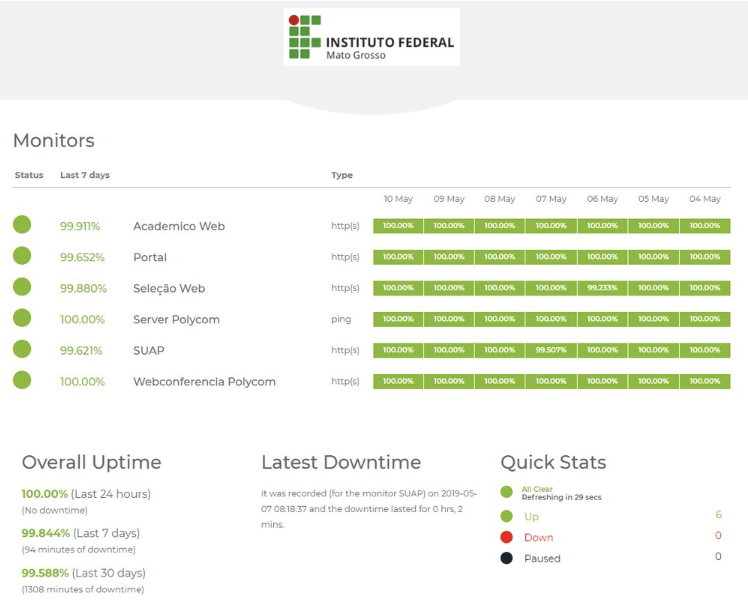748x610 pixels.
Task: Click green status dot for Portal
Action: 22,256
